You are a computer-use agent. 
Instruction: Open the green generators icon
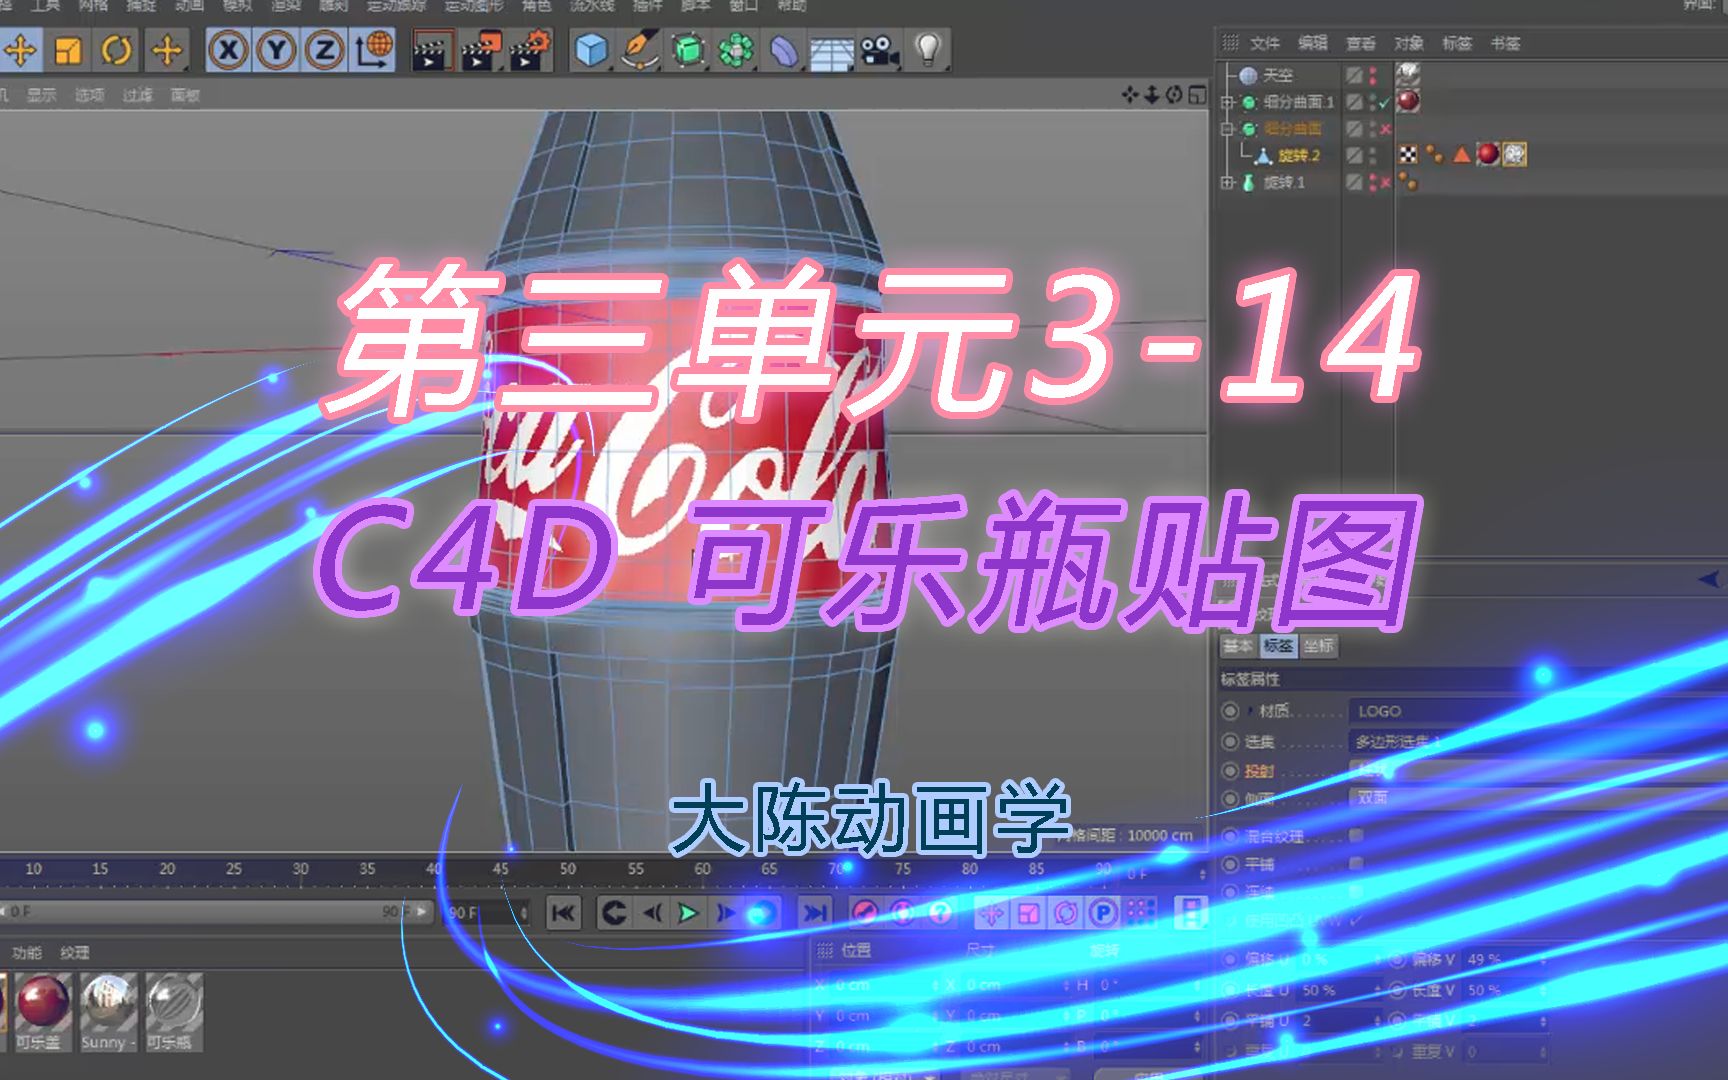[687, 49]
